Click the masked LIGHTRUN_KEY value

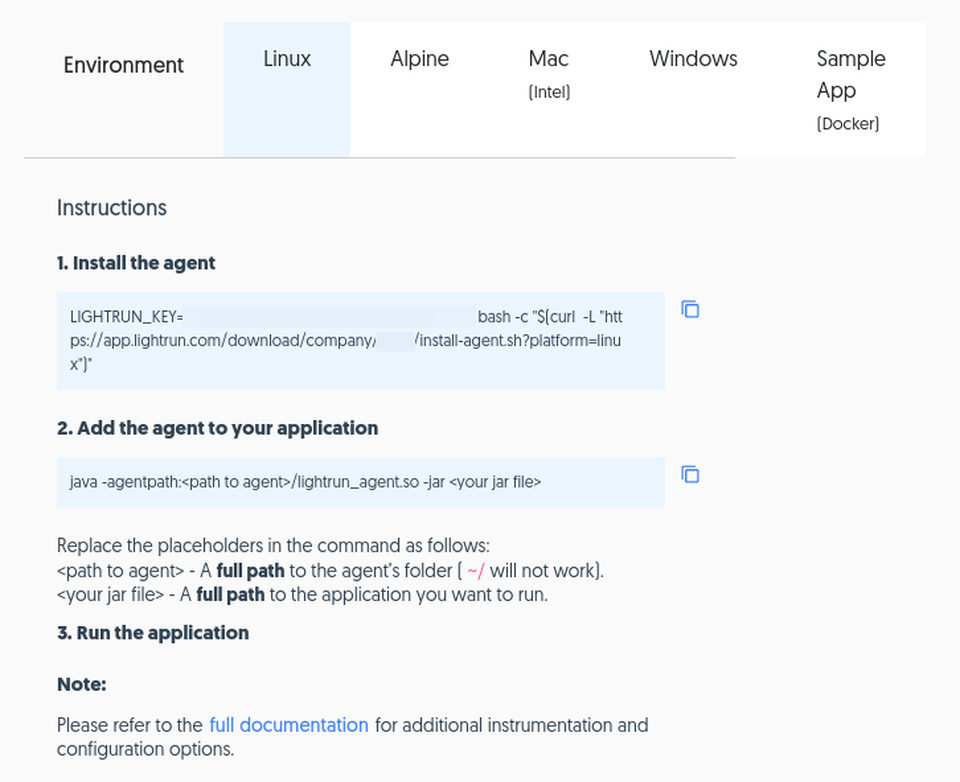(329, 317)
